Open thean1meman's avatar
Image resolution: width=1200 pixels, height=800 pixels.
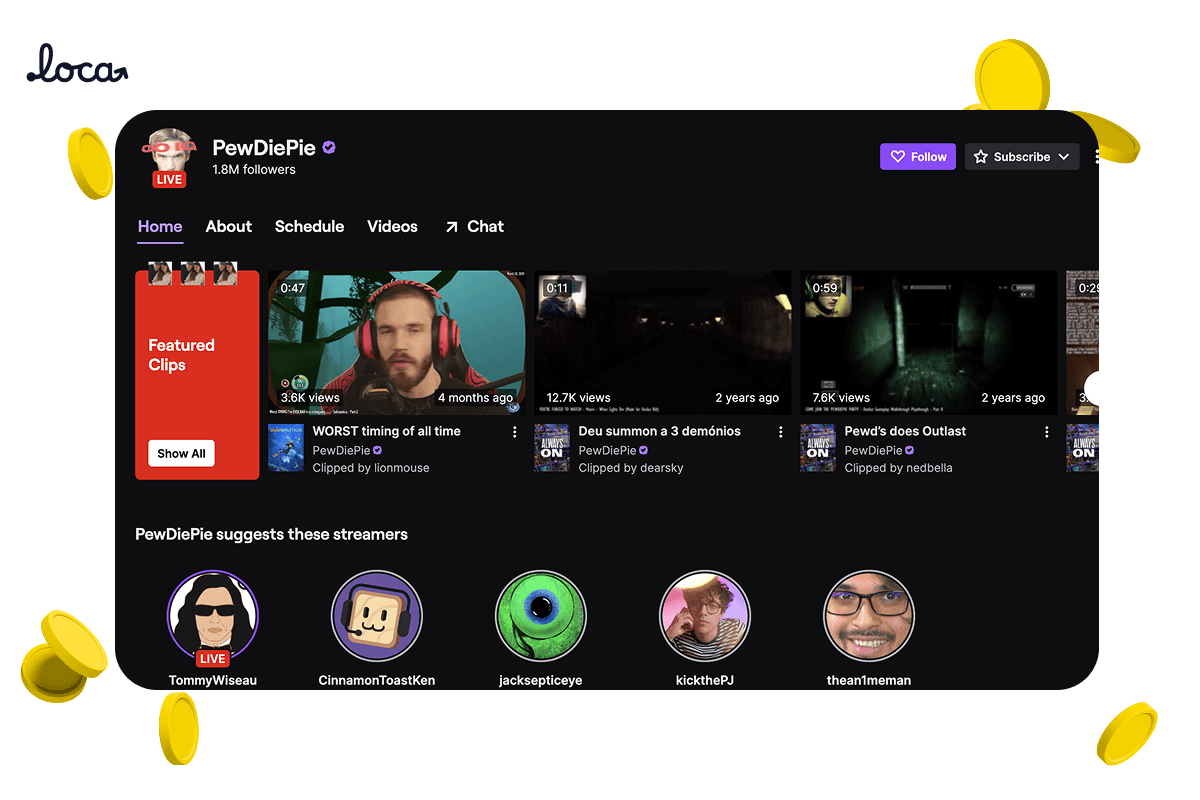tap(868, 617)
